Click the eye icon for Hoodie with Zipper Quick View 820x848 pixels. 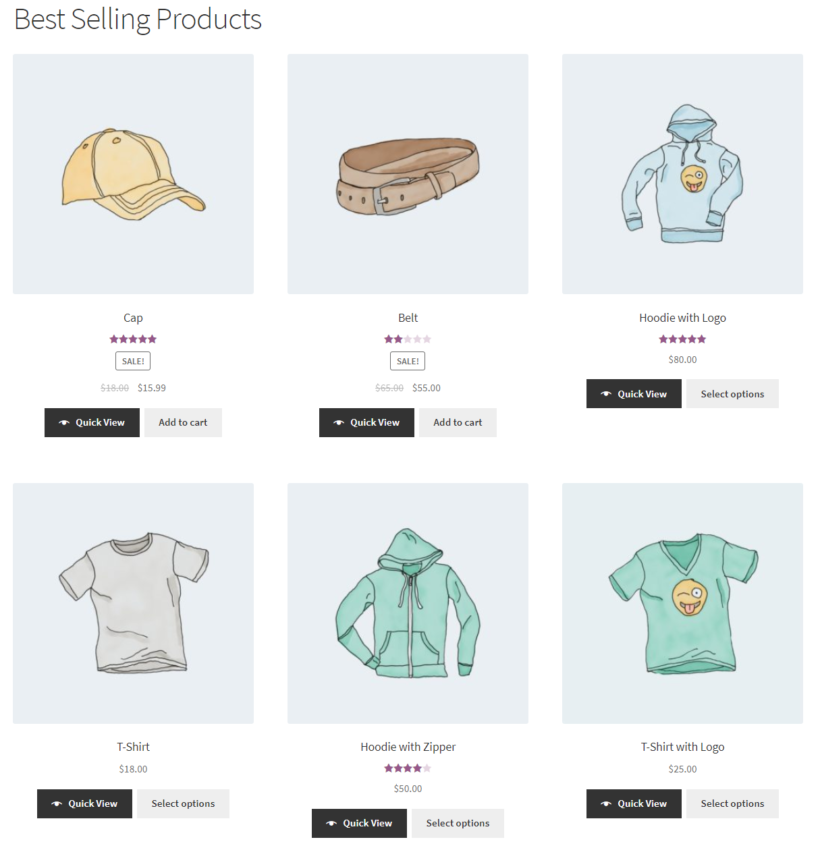pos(329,823)
